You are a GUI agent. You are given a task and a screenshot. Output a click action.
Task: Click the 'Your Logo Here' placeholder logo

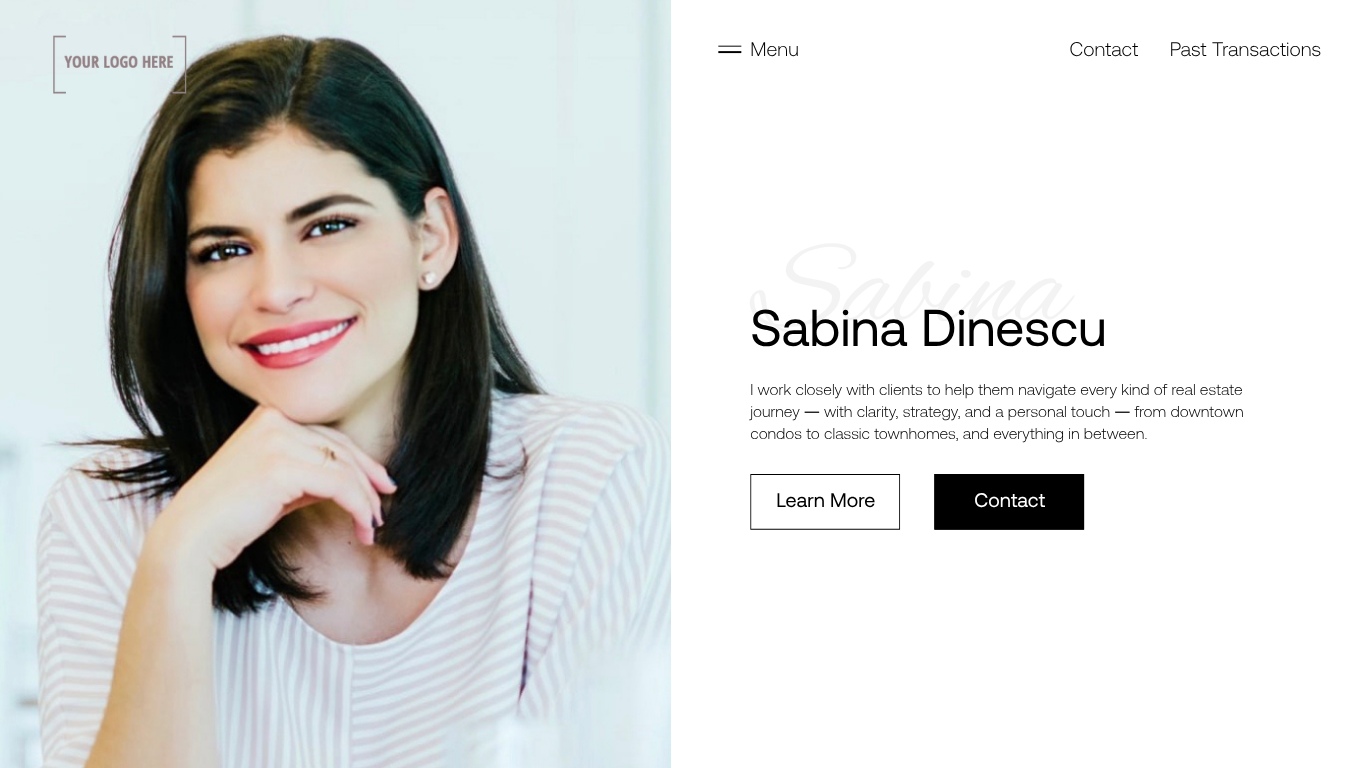119,64
